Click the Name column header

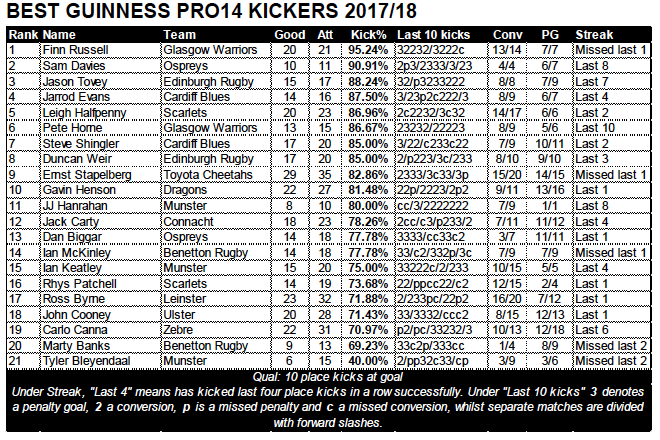click(x=59, y=35)
